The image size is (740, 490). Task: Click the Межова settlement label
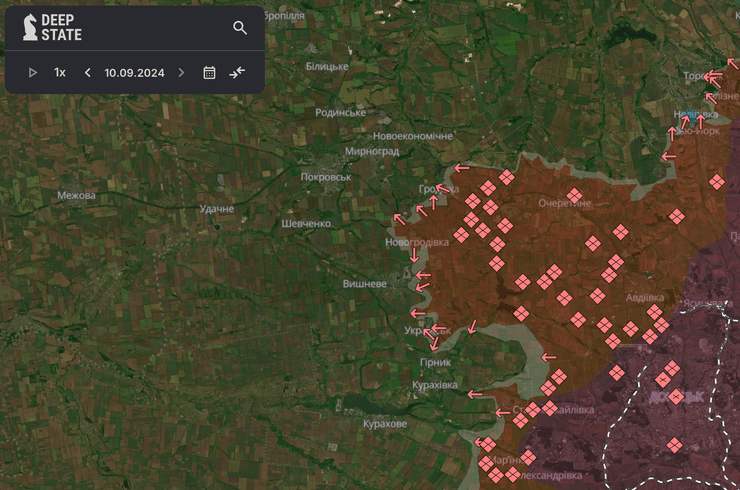tap(76, 196)
